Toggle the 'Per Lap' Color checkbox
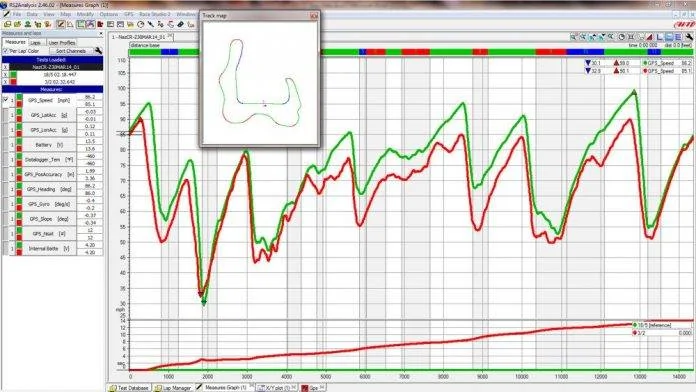Viewport: 696px width, 392px height. [x=5, y=51]
